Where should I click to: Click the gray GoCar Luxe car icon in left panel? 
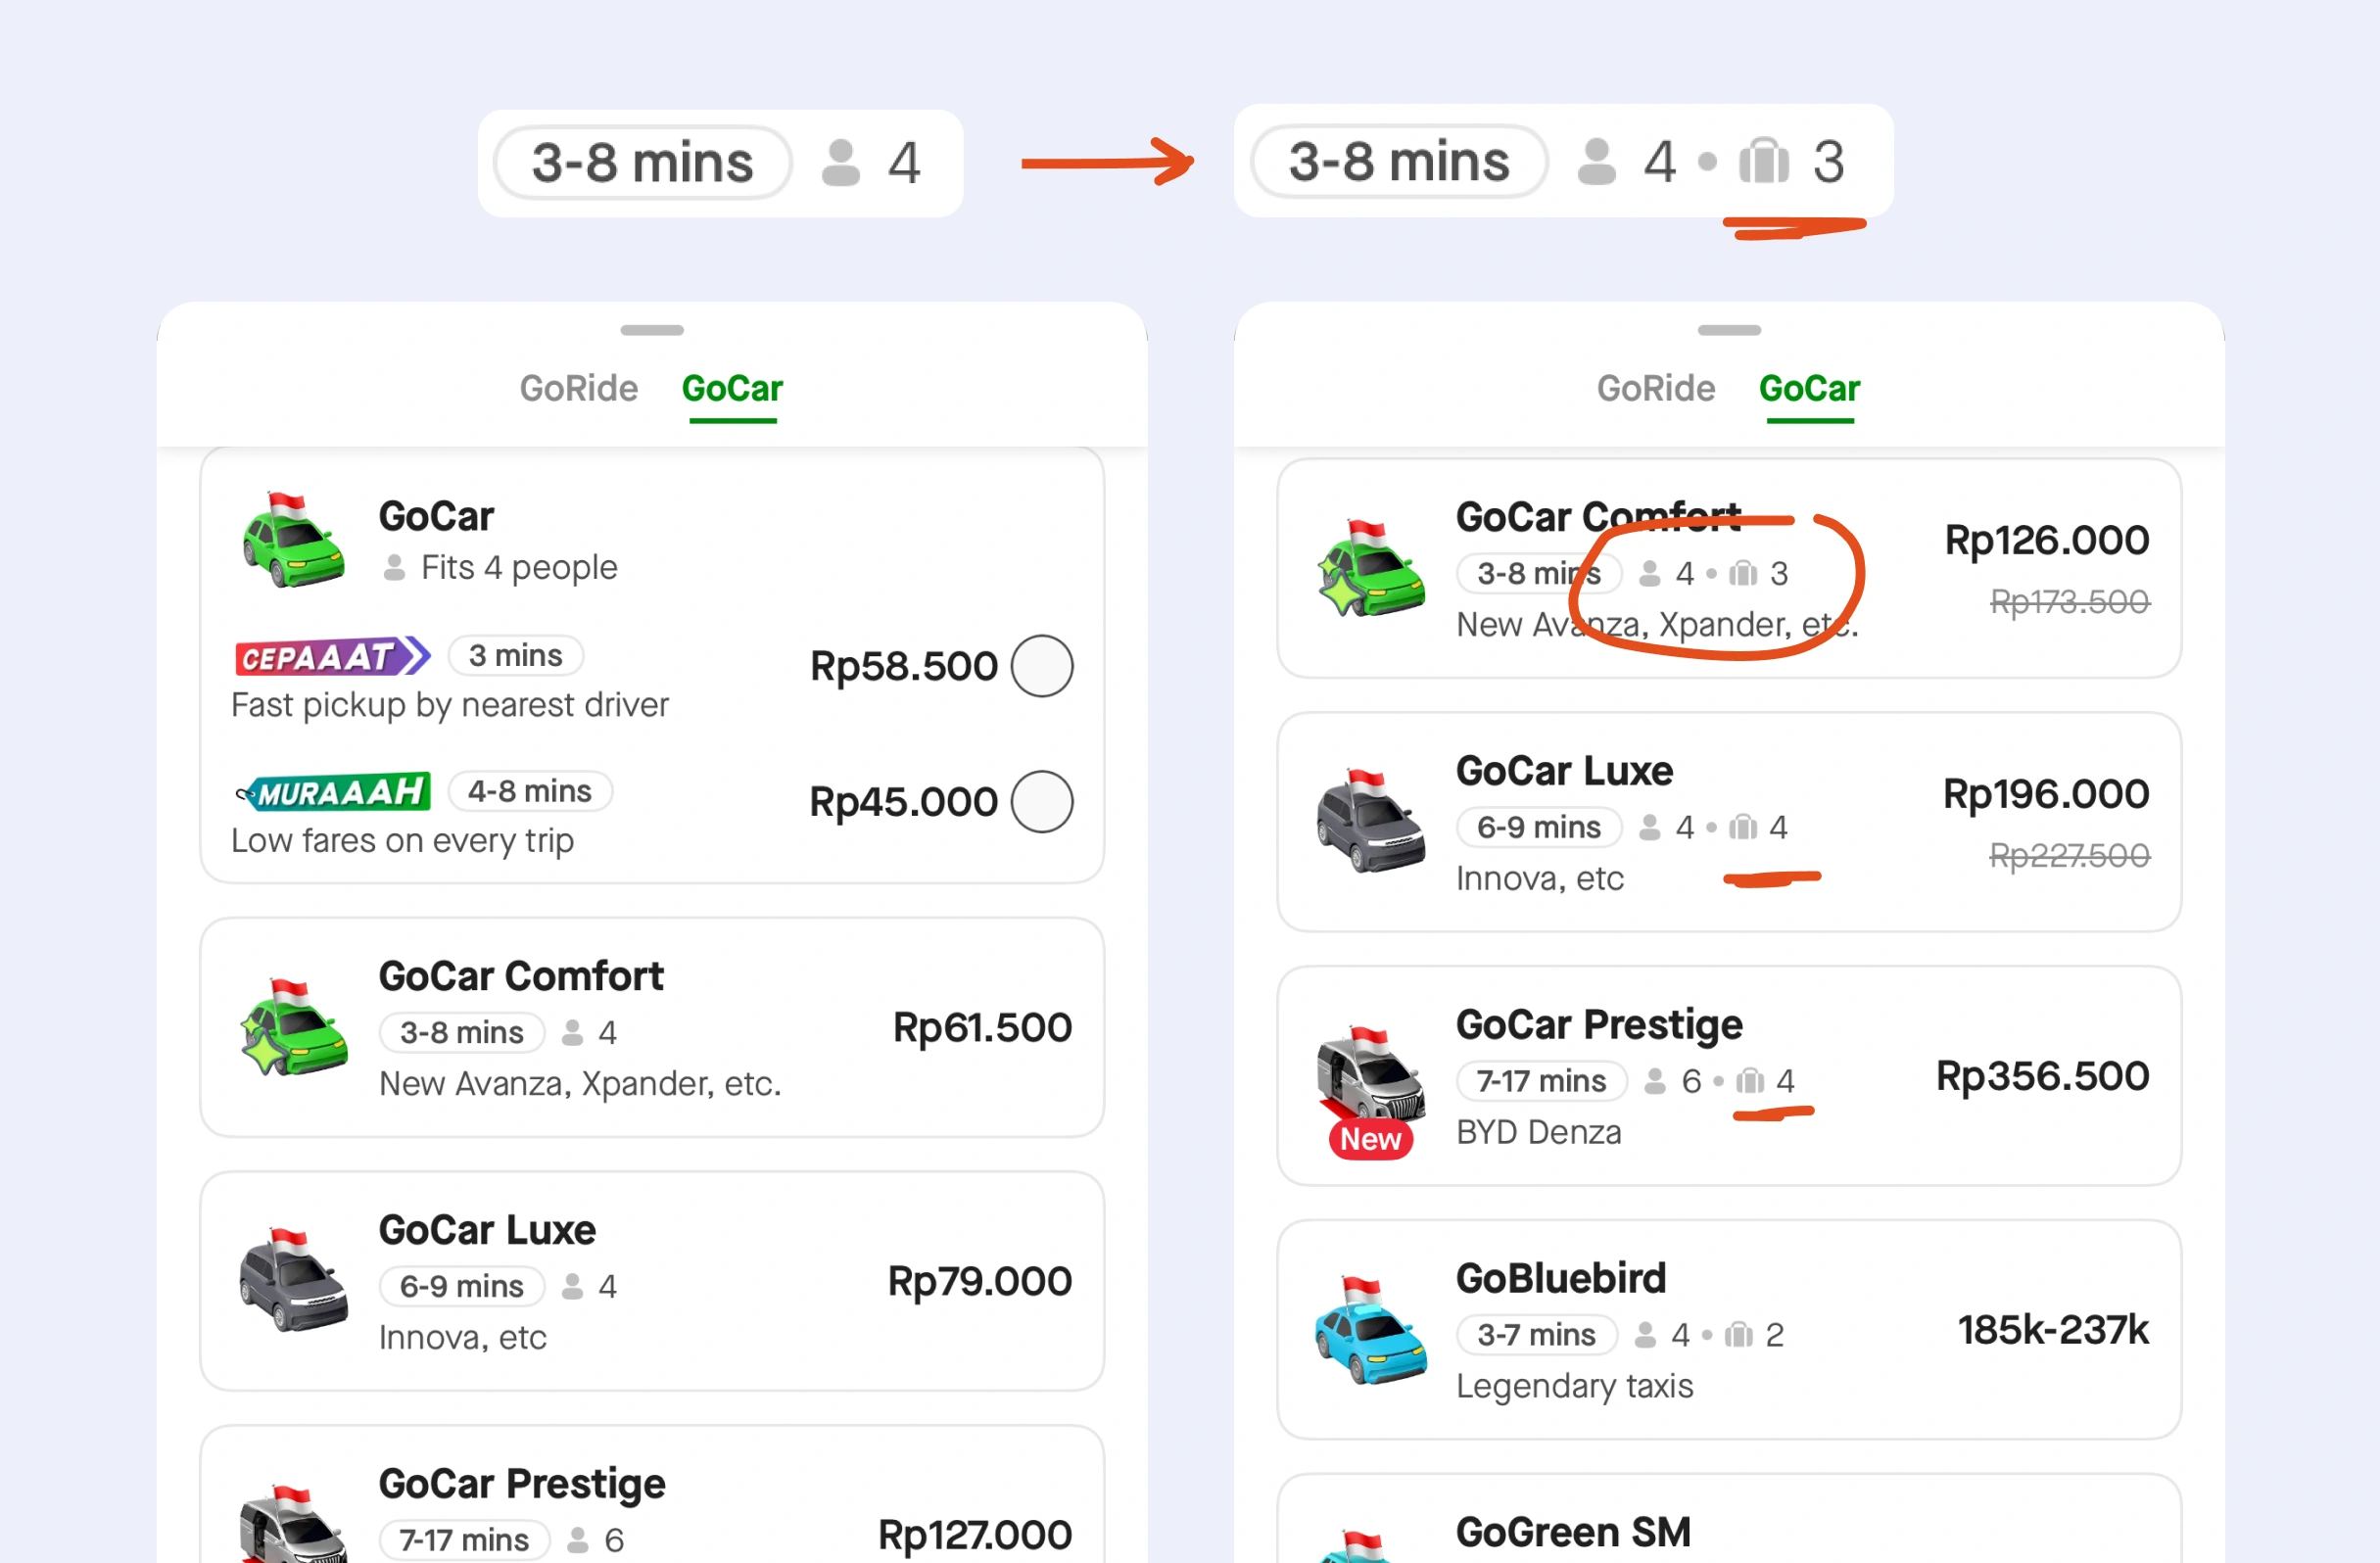(293, 1280)
